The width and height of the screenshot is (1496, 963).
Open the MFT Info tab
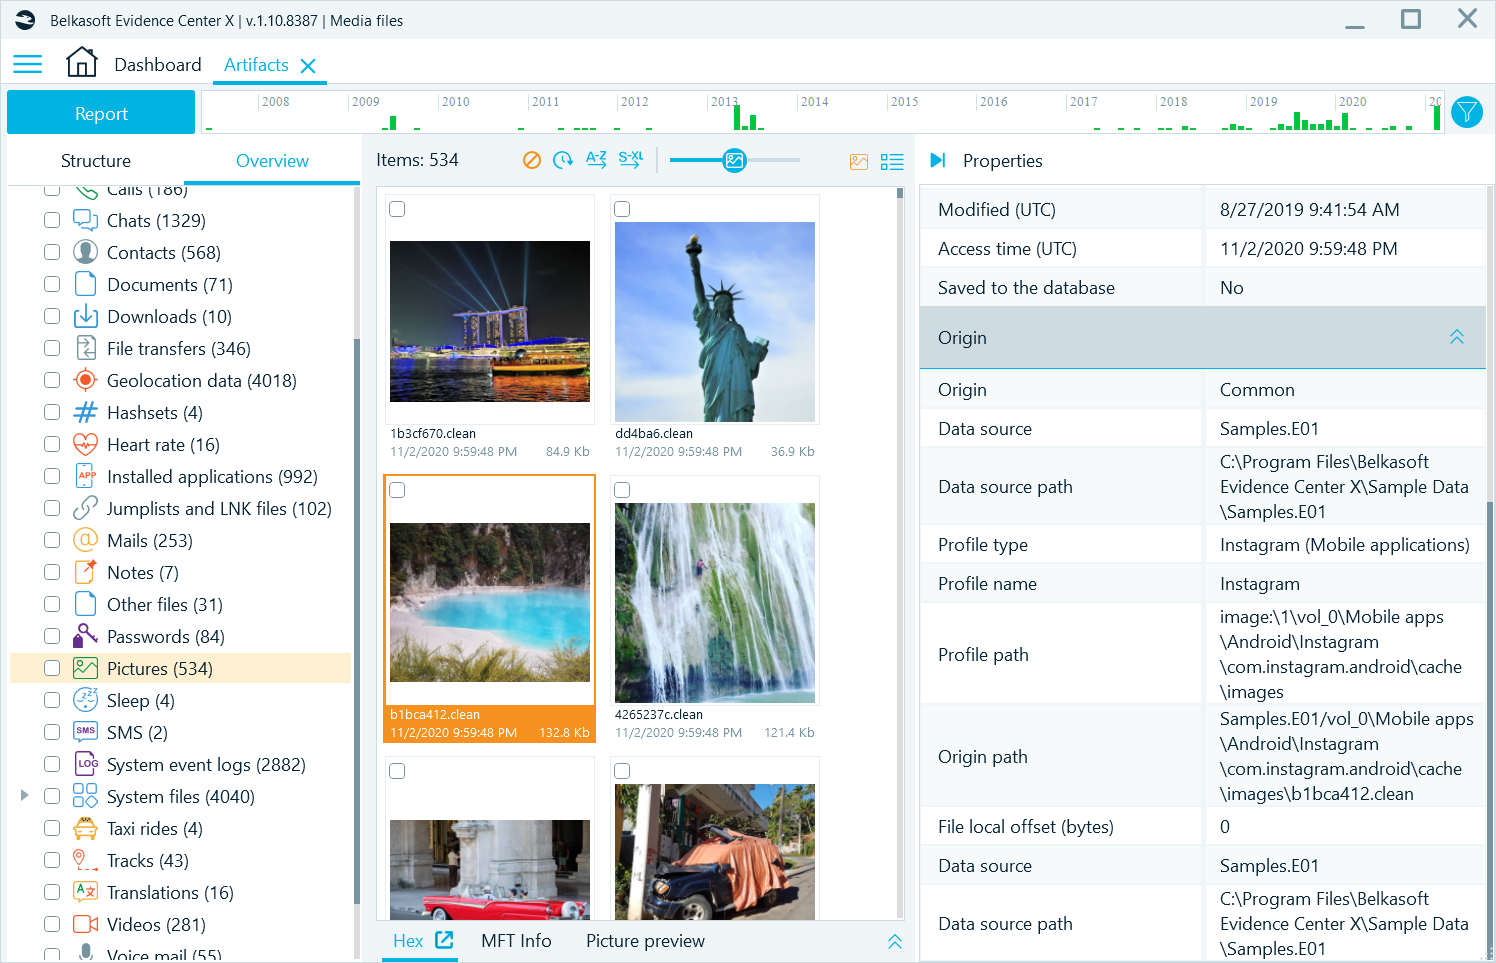[516, 941]
